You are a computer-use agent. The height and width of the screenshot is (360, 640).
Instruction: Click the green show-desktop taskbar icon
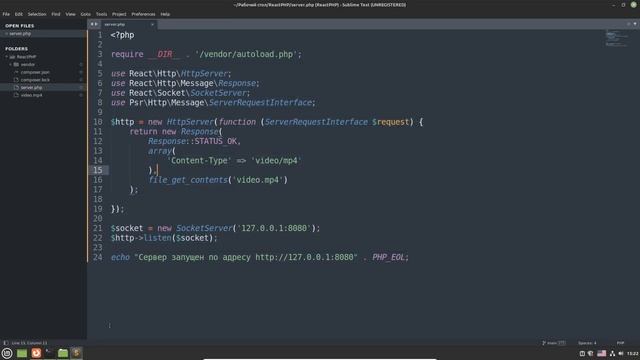point(22,353)
